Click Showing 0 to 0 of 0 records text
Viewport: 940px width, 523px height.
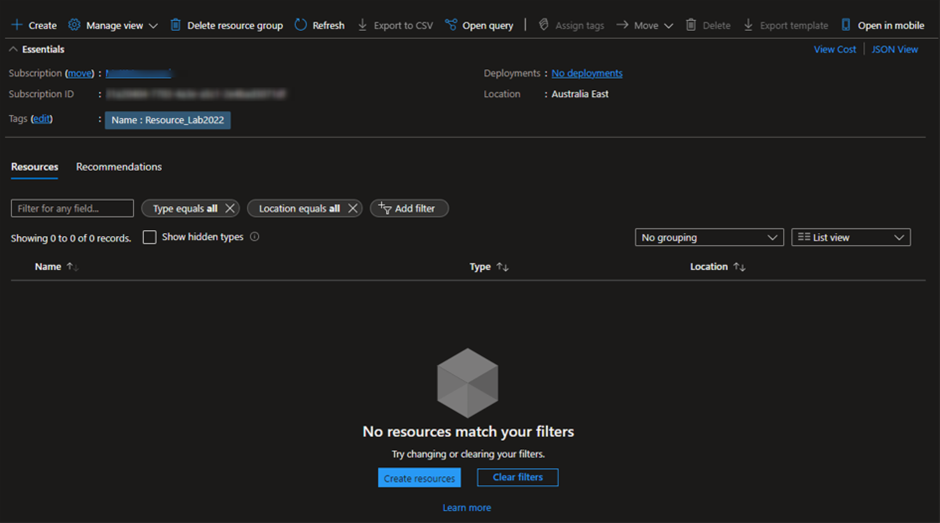tap(71, 238)
